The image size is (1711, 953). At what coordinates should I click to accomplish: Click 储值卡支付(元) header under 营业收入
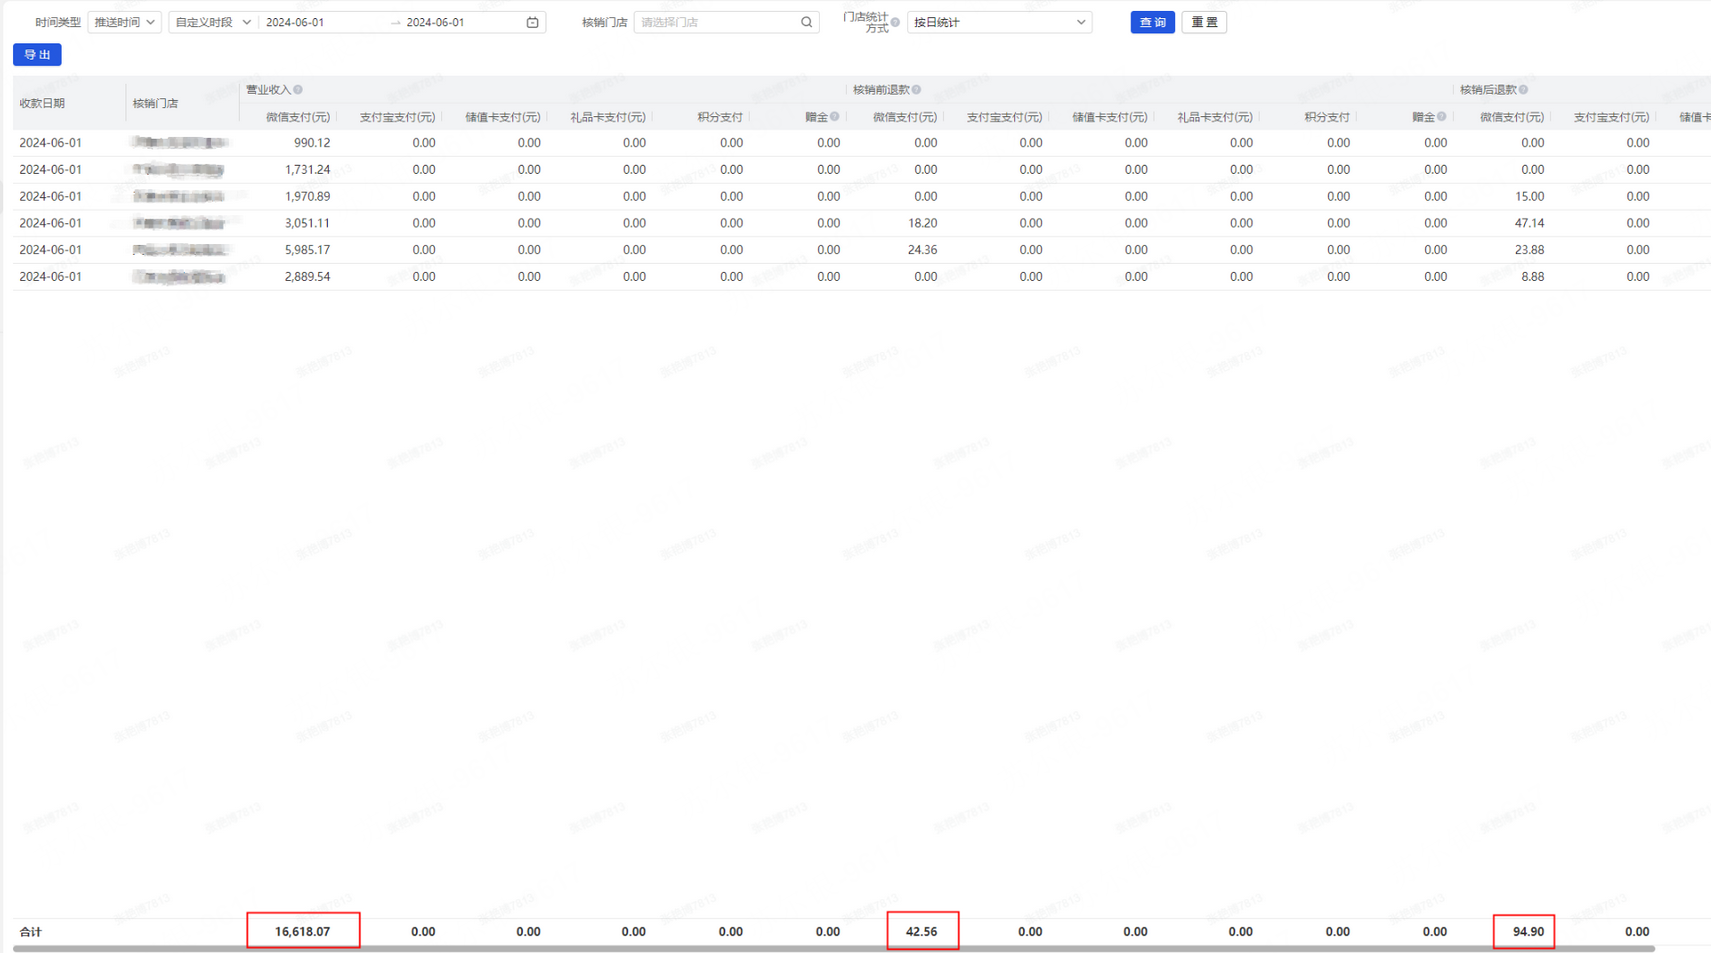click(x=503, y=117)
